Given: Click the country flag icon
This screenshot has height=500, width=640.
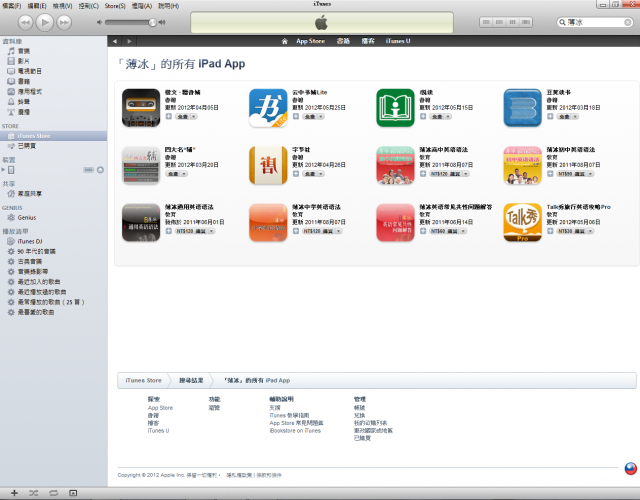Looking at the screenshot, I should 630,468.
